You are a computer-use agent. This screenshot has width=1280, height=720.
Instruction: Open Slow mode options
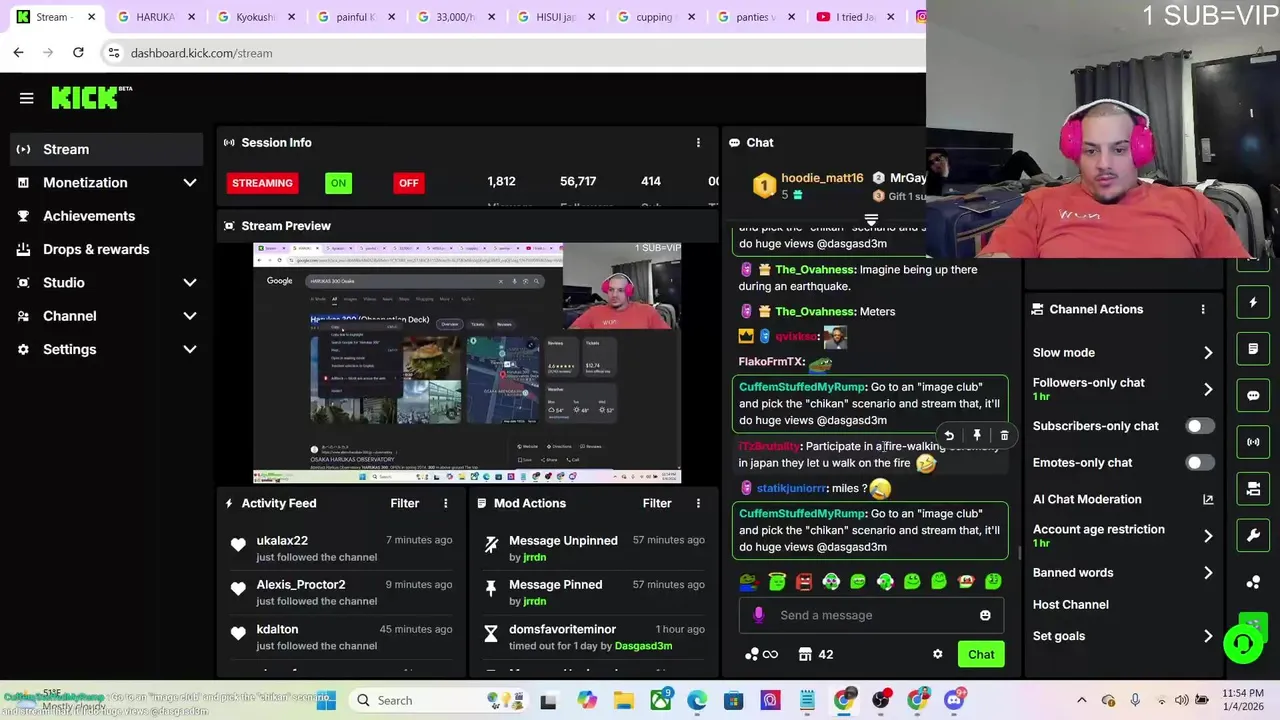[1123, 352]
